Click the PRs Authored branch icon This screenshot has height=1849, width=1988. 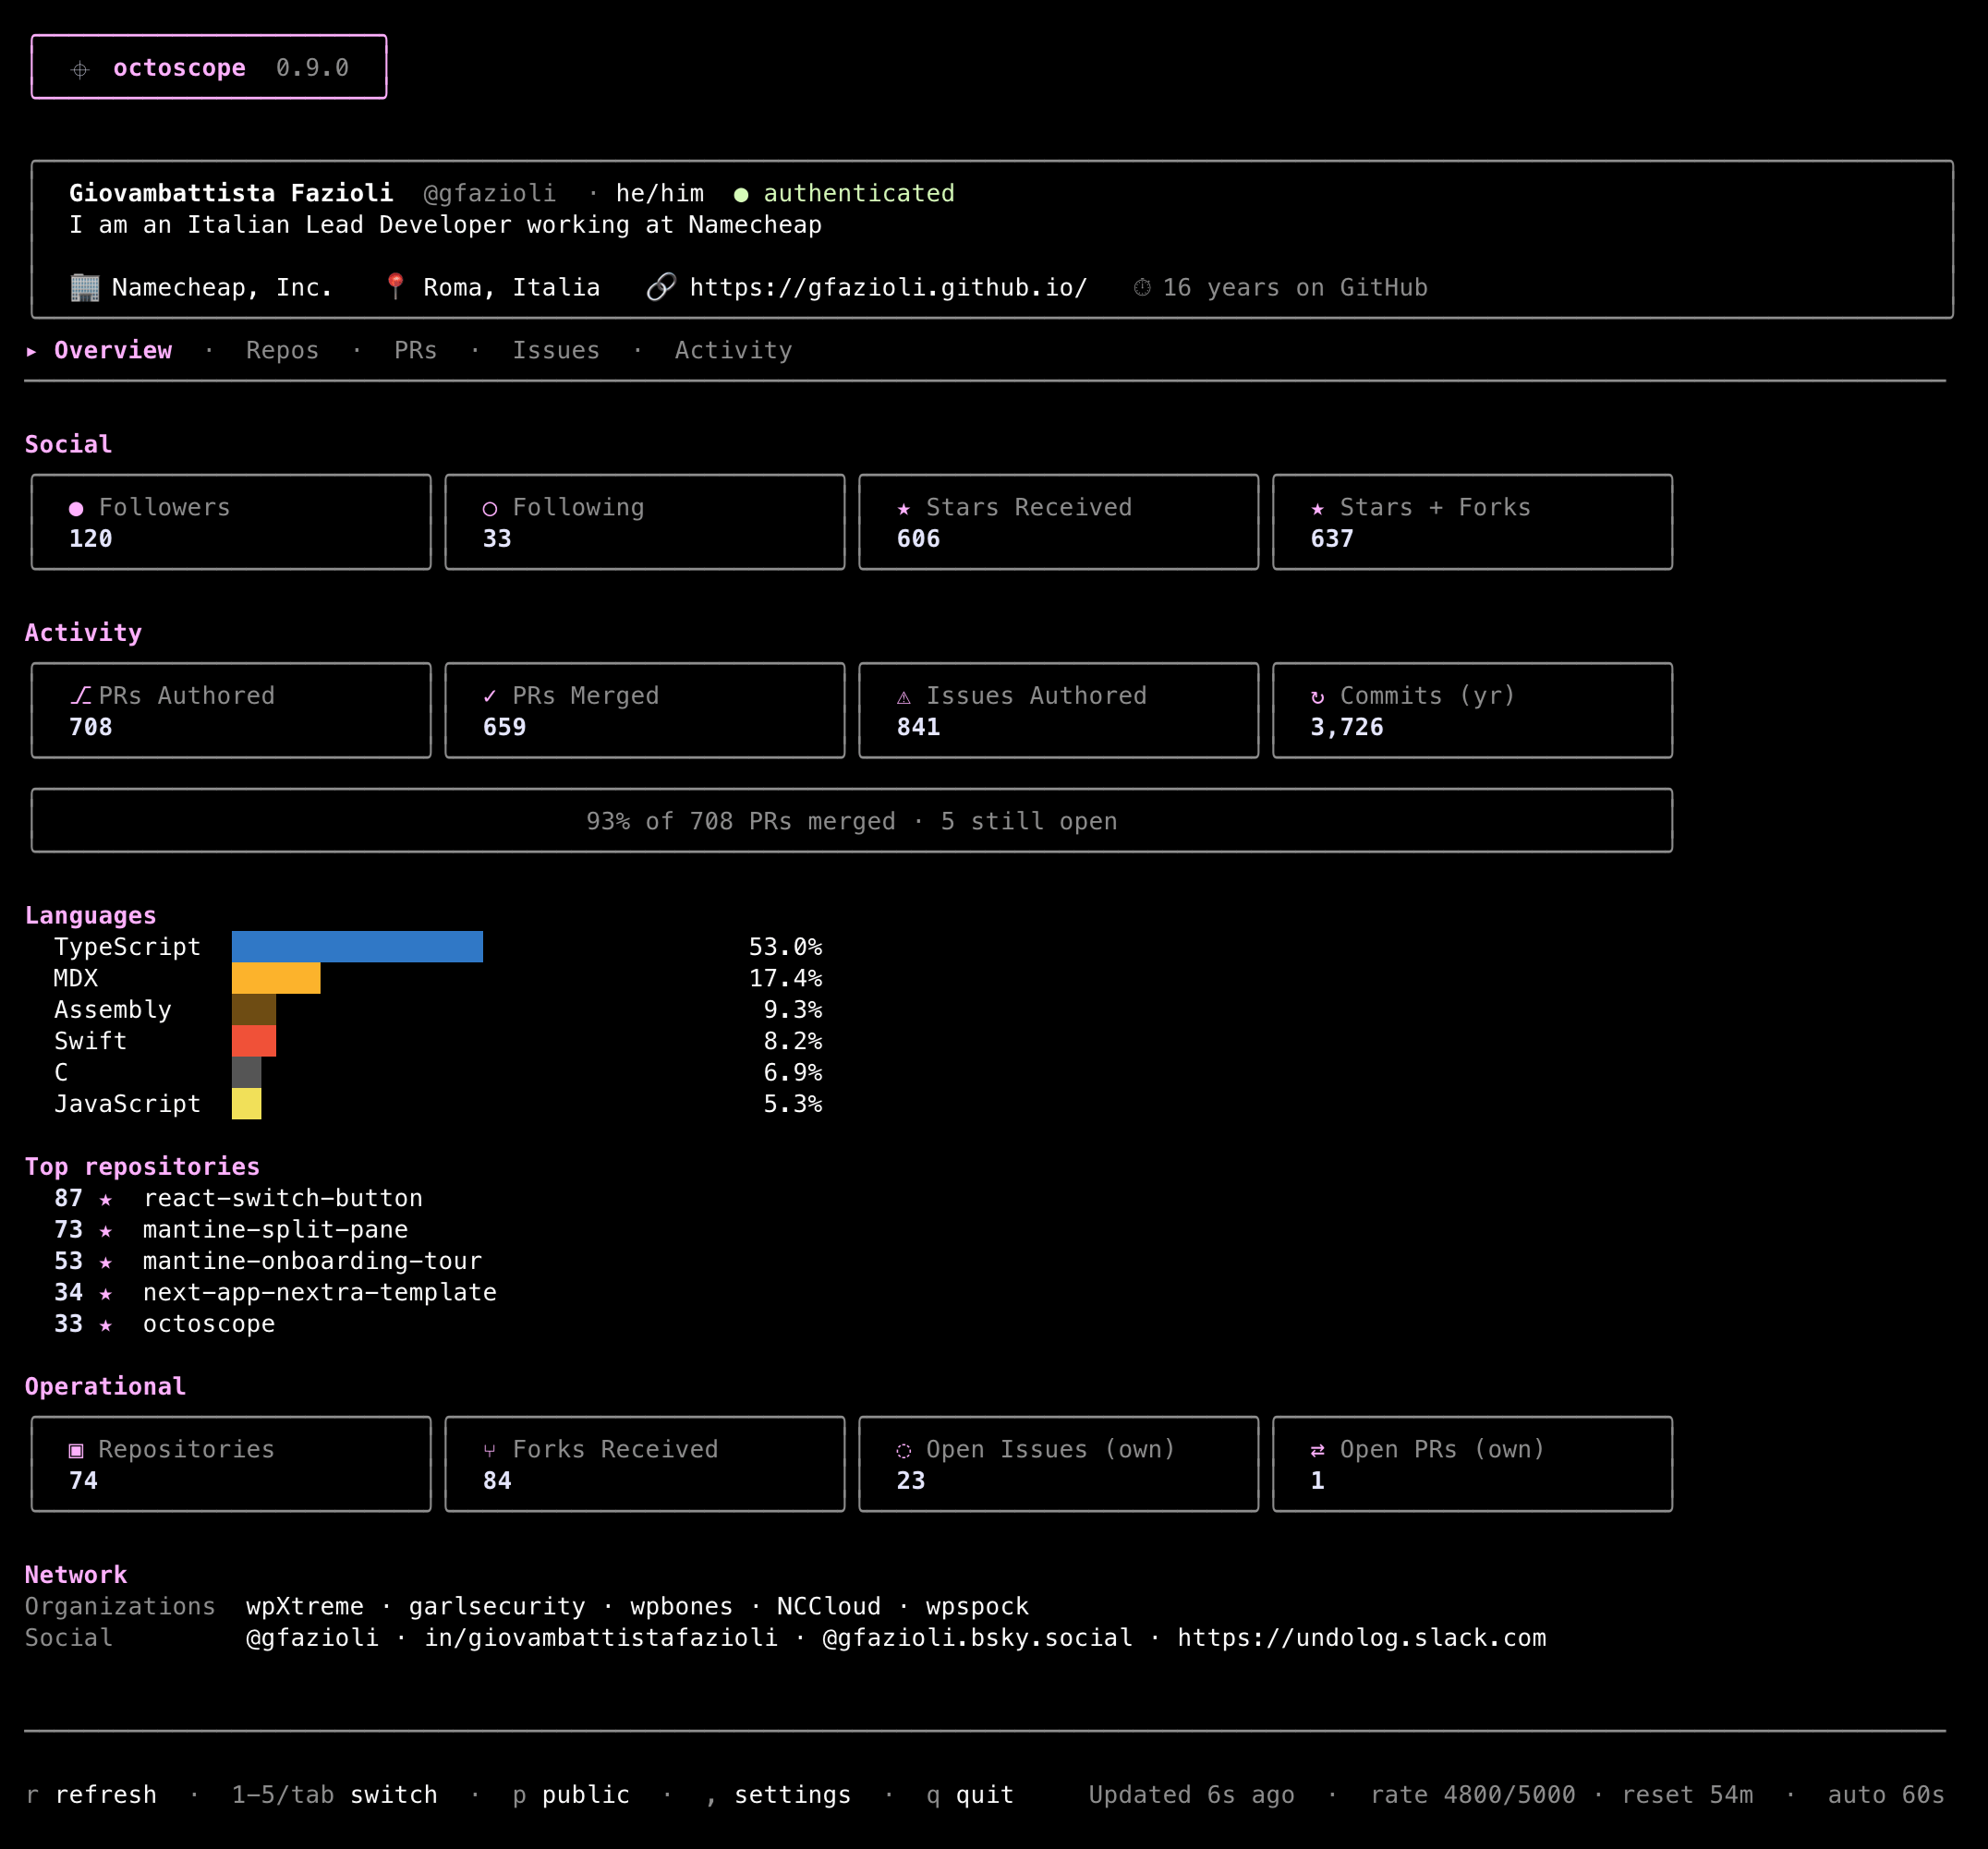coord(80,695)
